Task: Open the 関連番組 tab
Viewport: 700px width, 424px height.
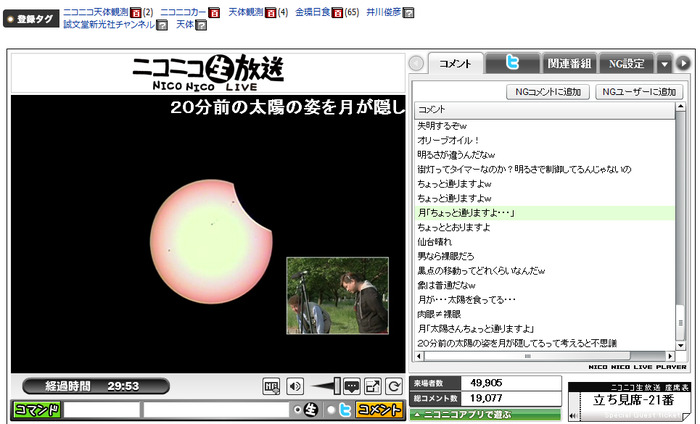Action: [569, 64]
